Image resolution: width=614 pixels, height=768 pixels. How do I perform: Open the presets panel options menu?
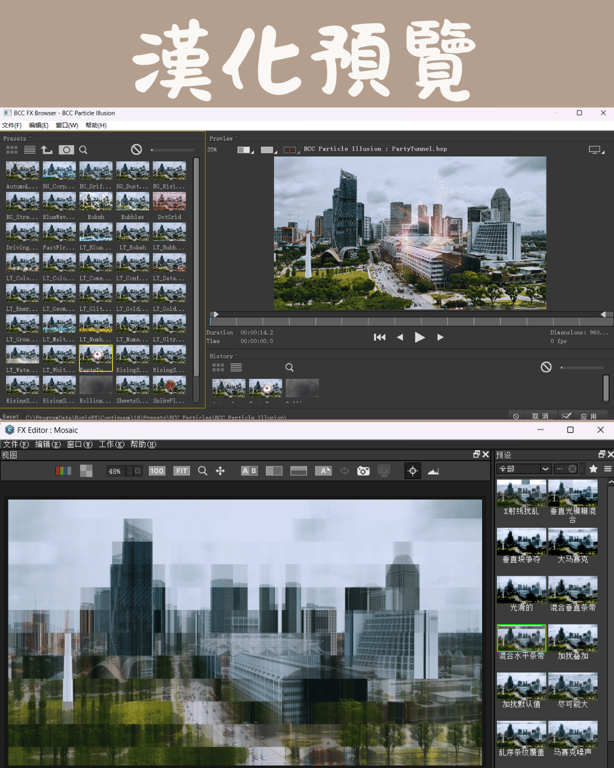pos(608,469)
